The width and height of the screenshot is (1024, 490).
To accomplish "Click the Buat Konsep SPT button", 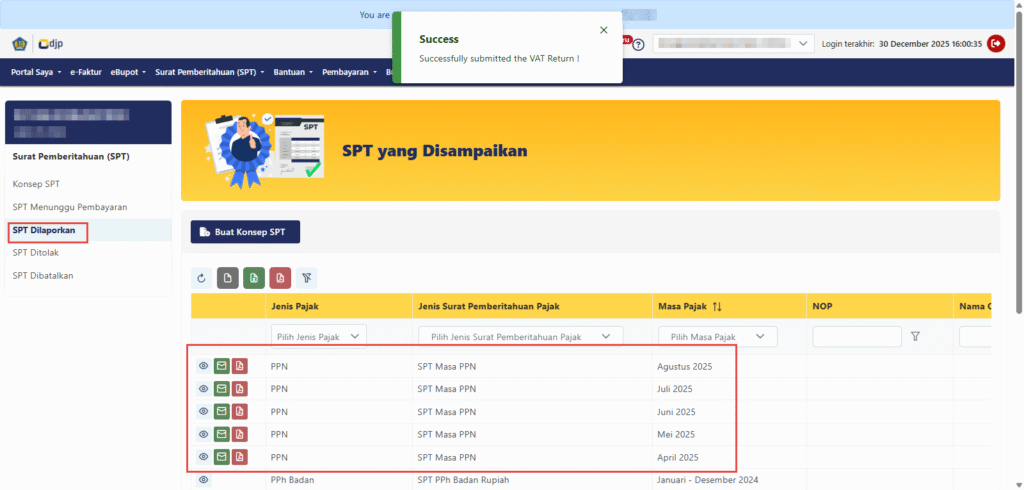I will (245, 232).
